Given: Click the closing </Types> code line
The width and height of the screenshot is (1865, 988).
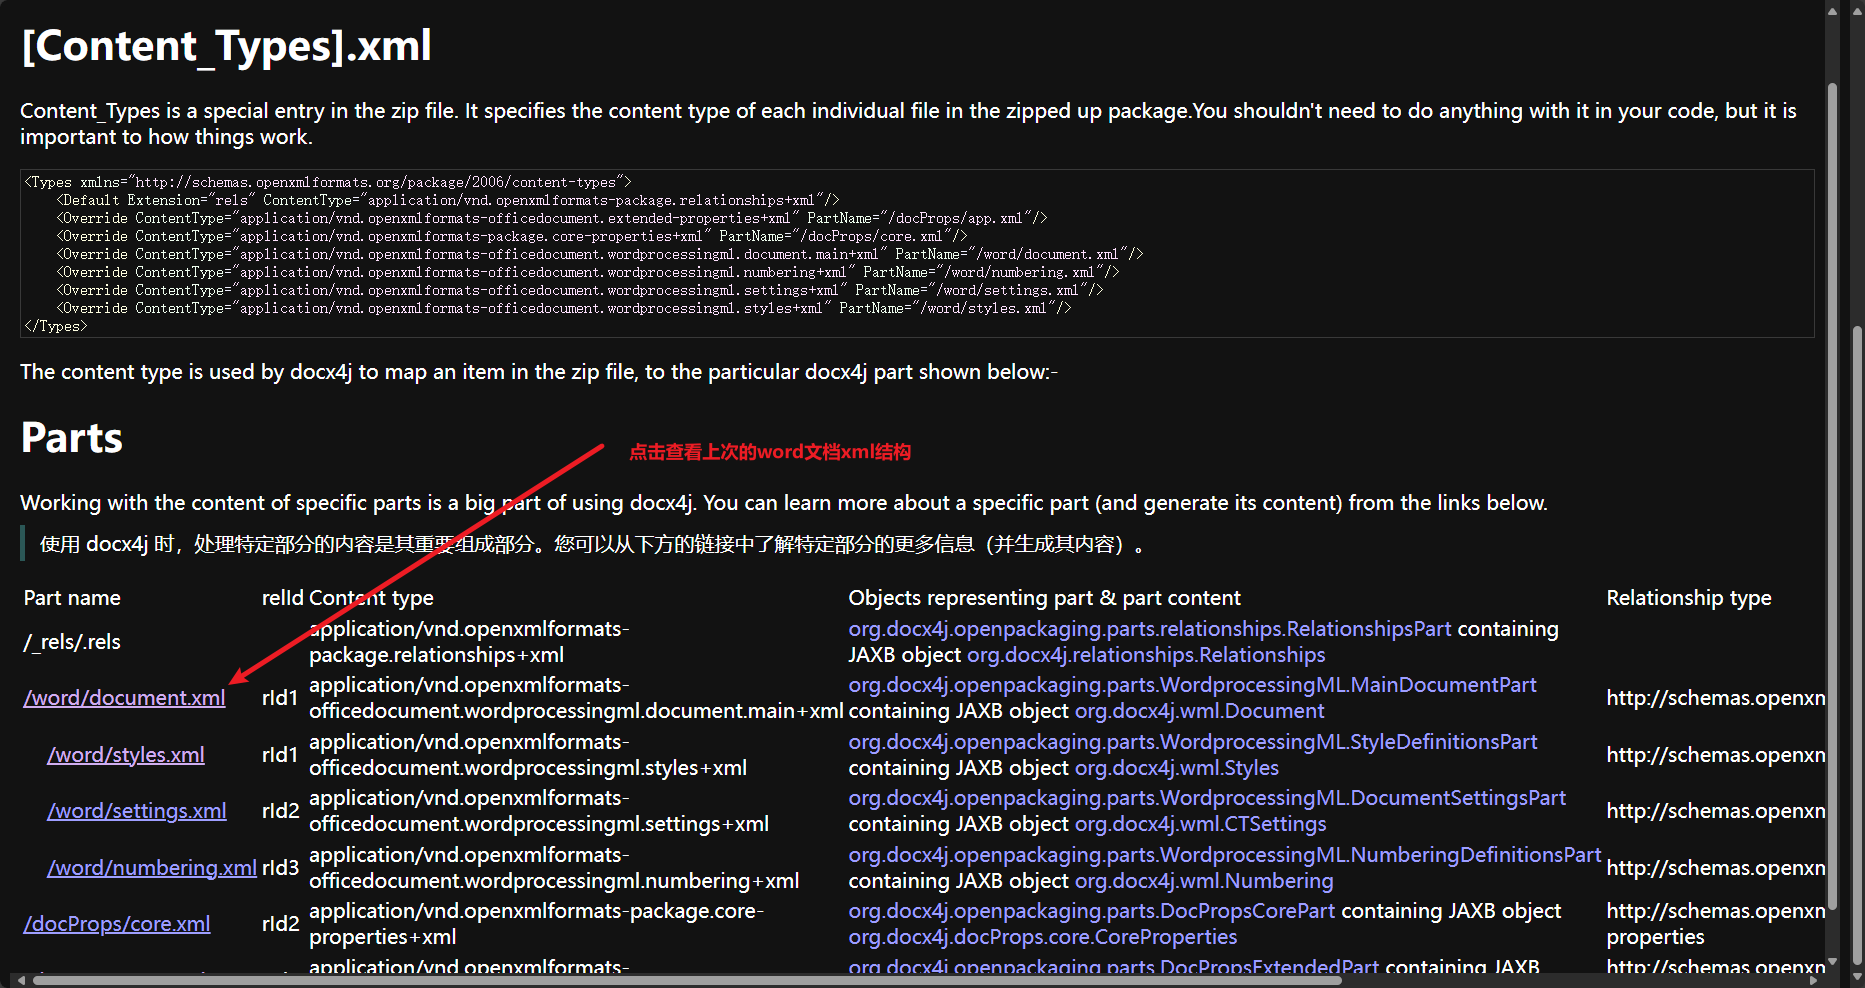Looking at the screenshot, I should pyautogui.click(x=56, y=326).
